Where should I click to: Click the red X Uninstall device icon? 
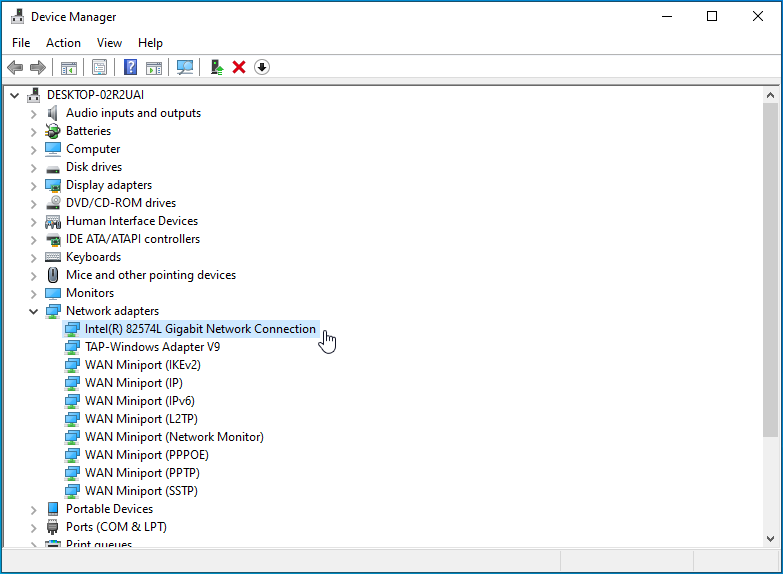(239, 67)
